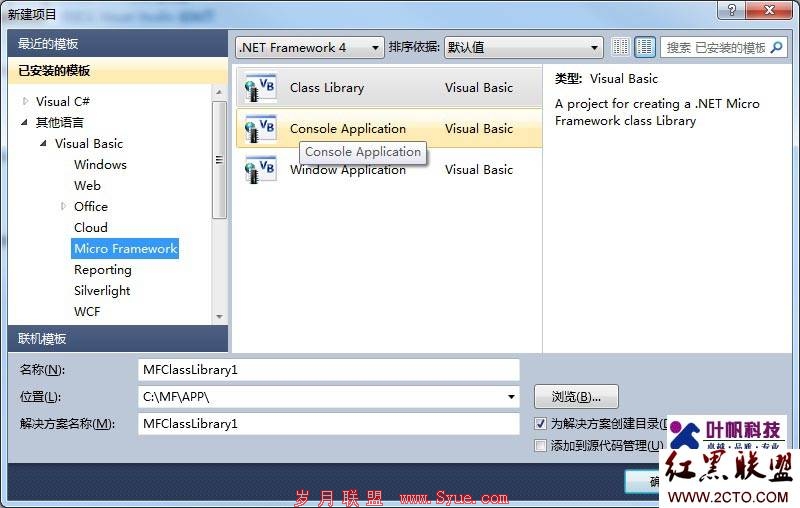This screenshot has height=508, width=800.
Task: Select Micro Framework template category
Action: tap(125, 248)
